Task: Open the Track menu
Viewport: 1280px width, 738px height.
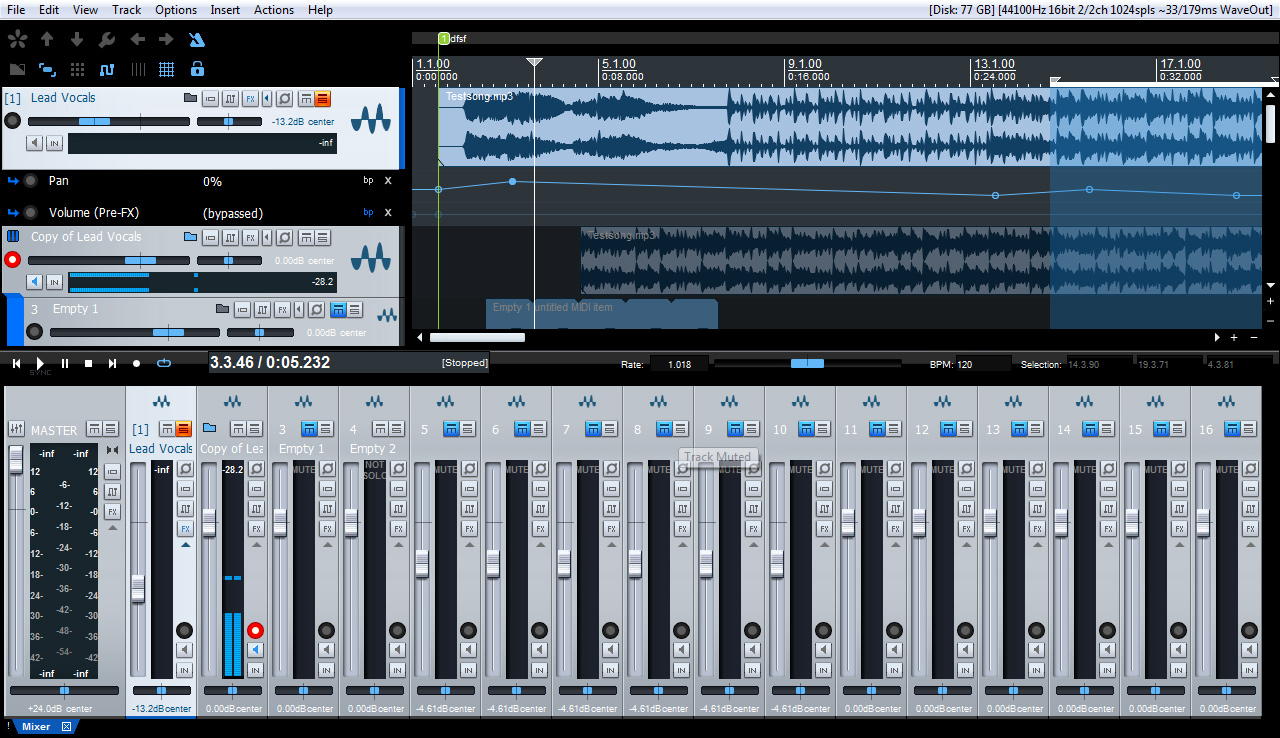Action: coord(125,10)
